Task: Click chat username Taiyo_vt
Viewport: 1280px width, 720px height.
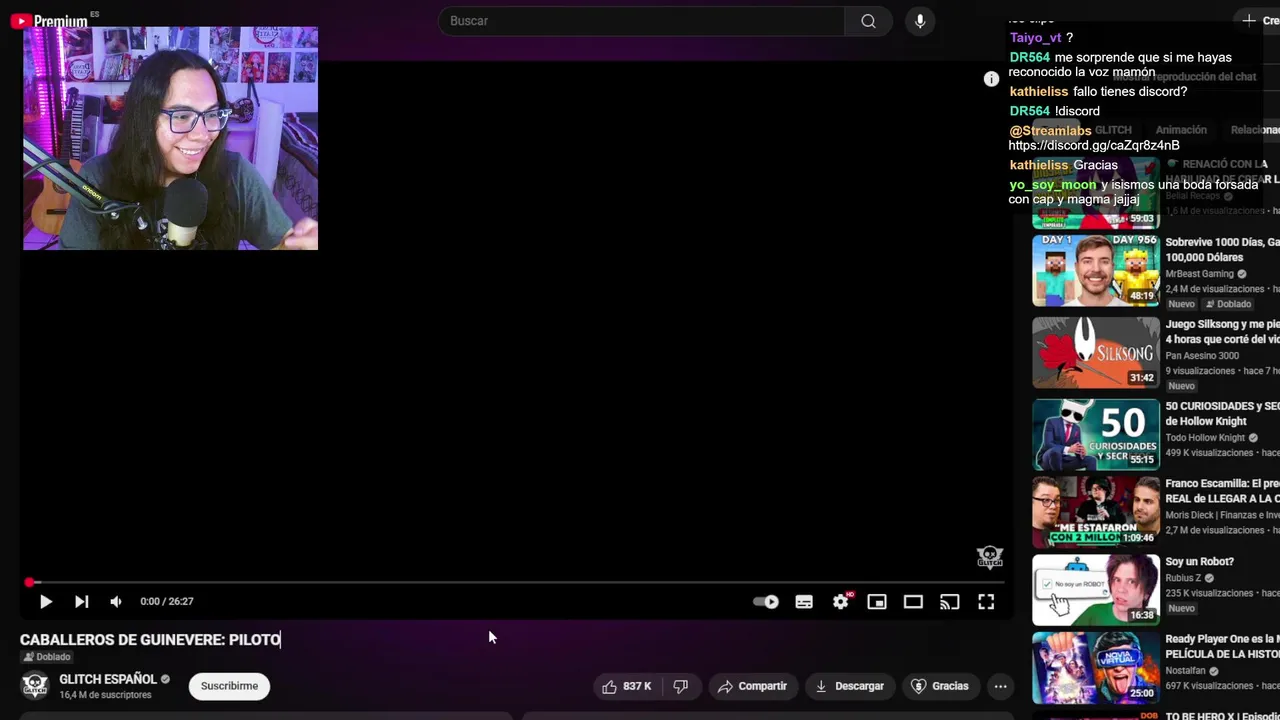Action: click(x=1035, y=38)
